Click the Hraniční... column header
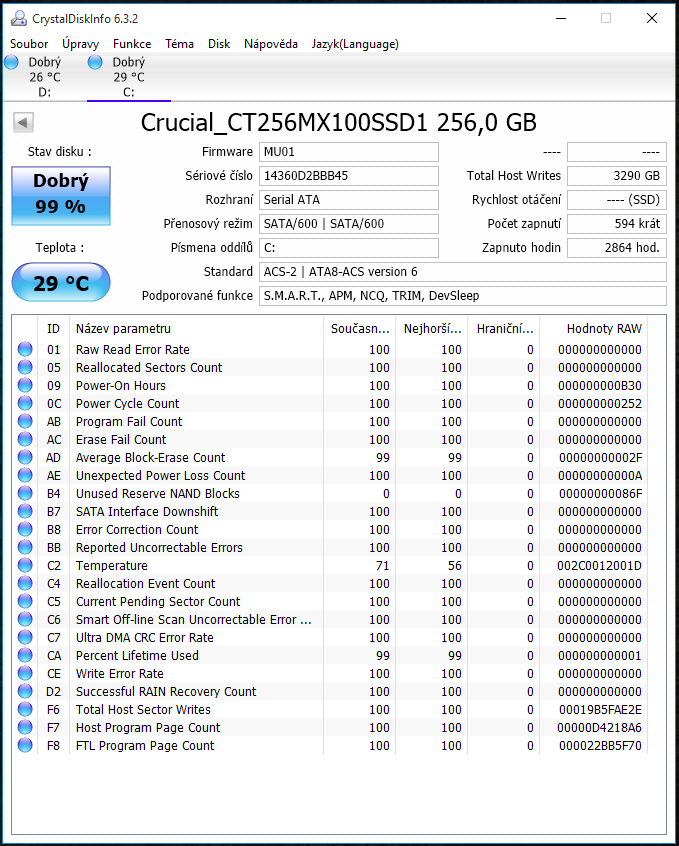The height and width of the screenshot is (846, 679). pyautogui.click(x=504, y=329)
